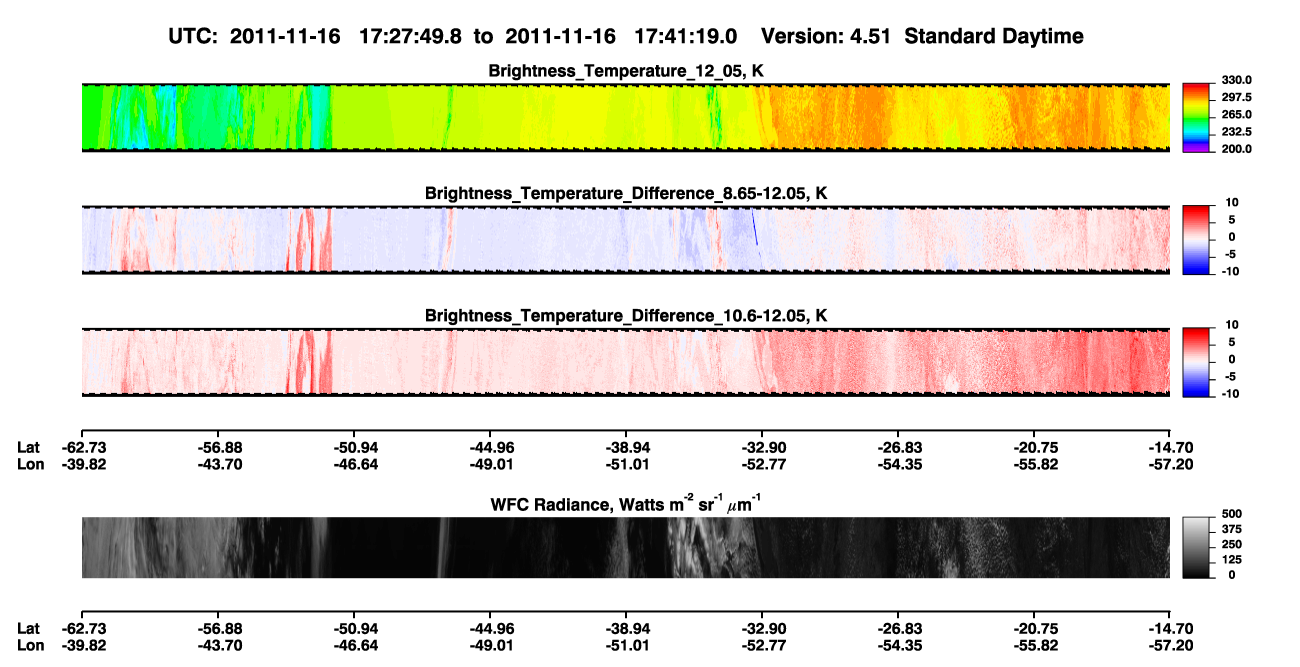Screen dimensions: 1300x667
Task: Click longitude -55.82 under the WFC Radiance plot
Action: [1034, 646]
